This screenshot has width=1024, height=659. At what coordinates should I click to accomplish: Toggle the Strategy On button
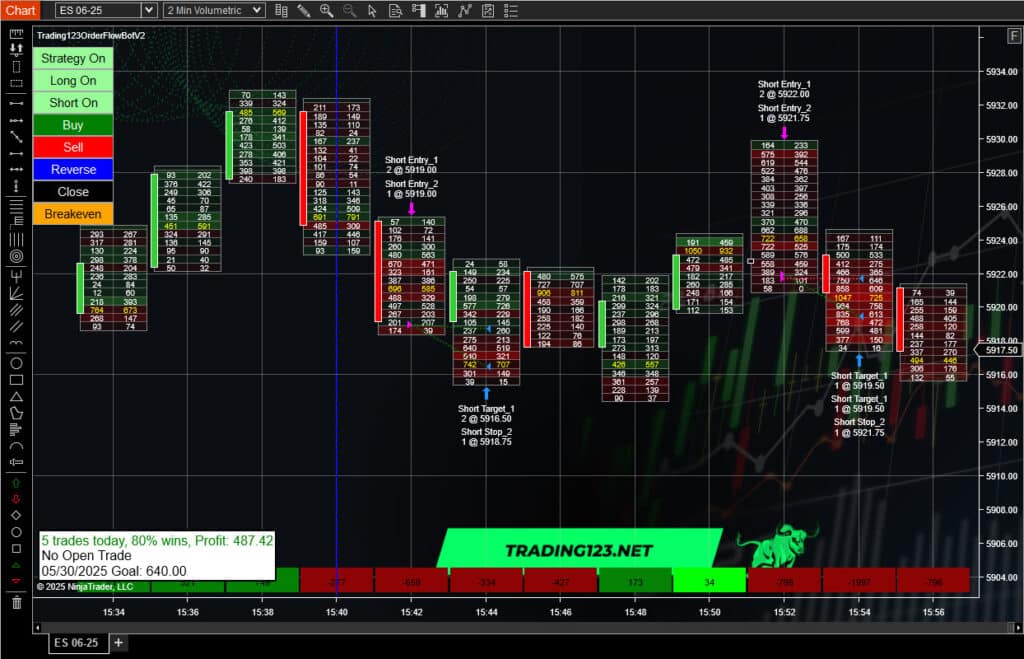(73, 58)
